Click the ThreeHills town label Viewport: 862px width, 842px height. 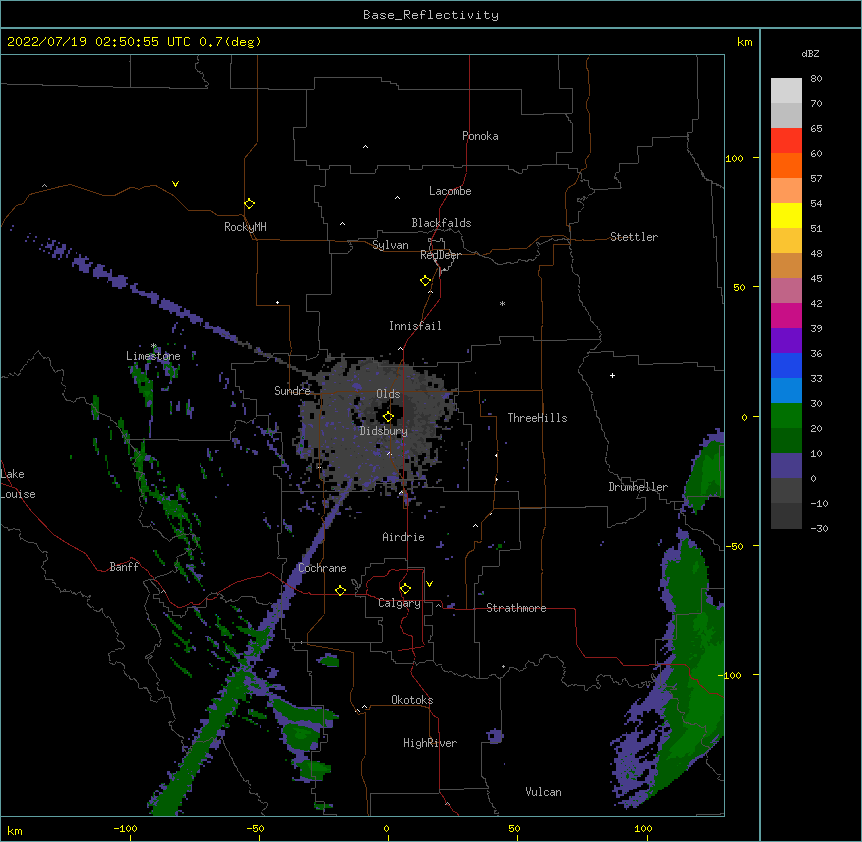[x=538, y=418]
